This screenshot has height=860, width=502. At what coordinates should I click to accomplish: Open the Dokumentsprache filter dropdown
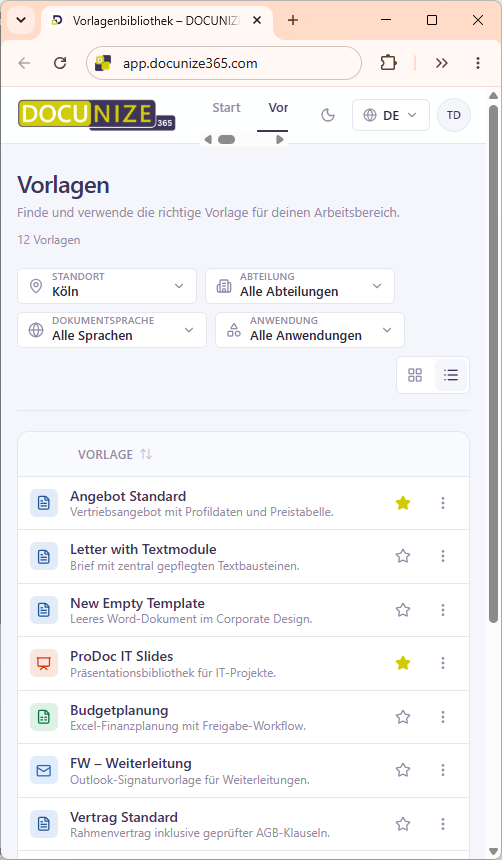point(112,330)
